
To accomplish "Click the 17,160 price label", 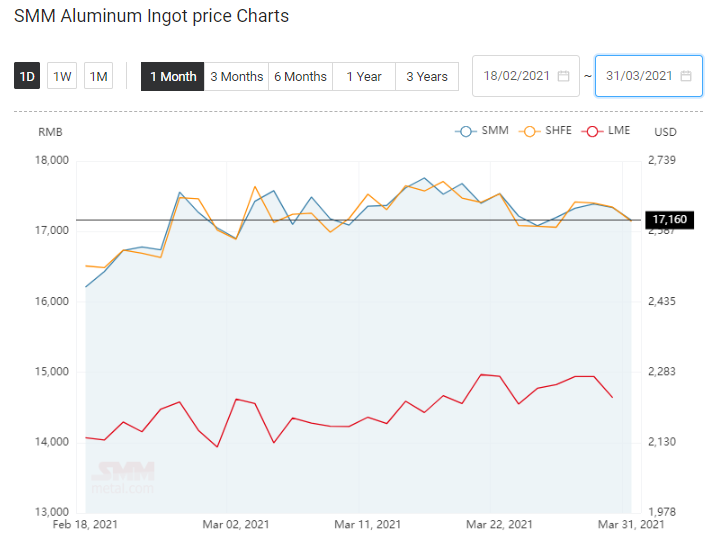I will 669,220.
